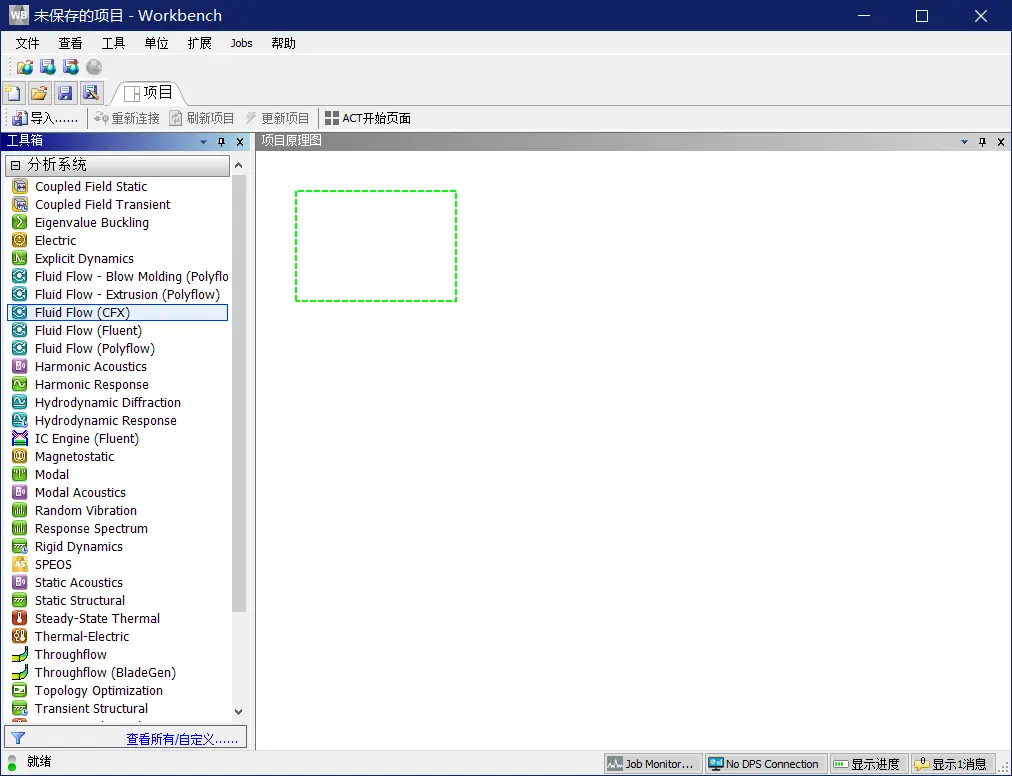1012x776 pixels.
Task: Select Response Spectrum in the toolbox
Action: pyautogui.click(x=119, y=529)
